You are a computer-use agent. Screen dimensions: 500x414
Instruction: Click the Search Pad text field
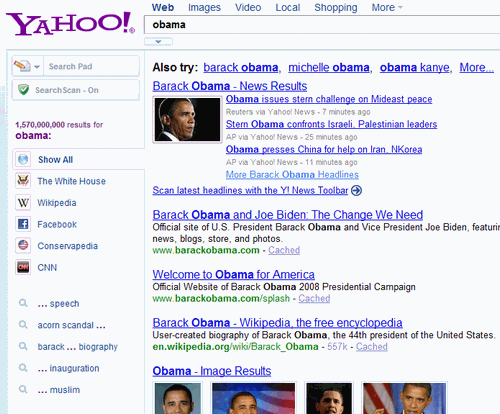[91, 66]
